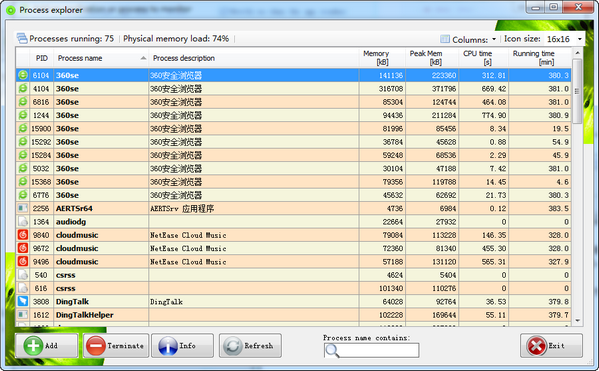Open the Columns dropdown
The width and height of the screenshot is (599, 371).
point(468,39)
